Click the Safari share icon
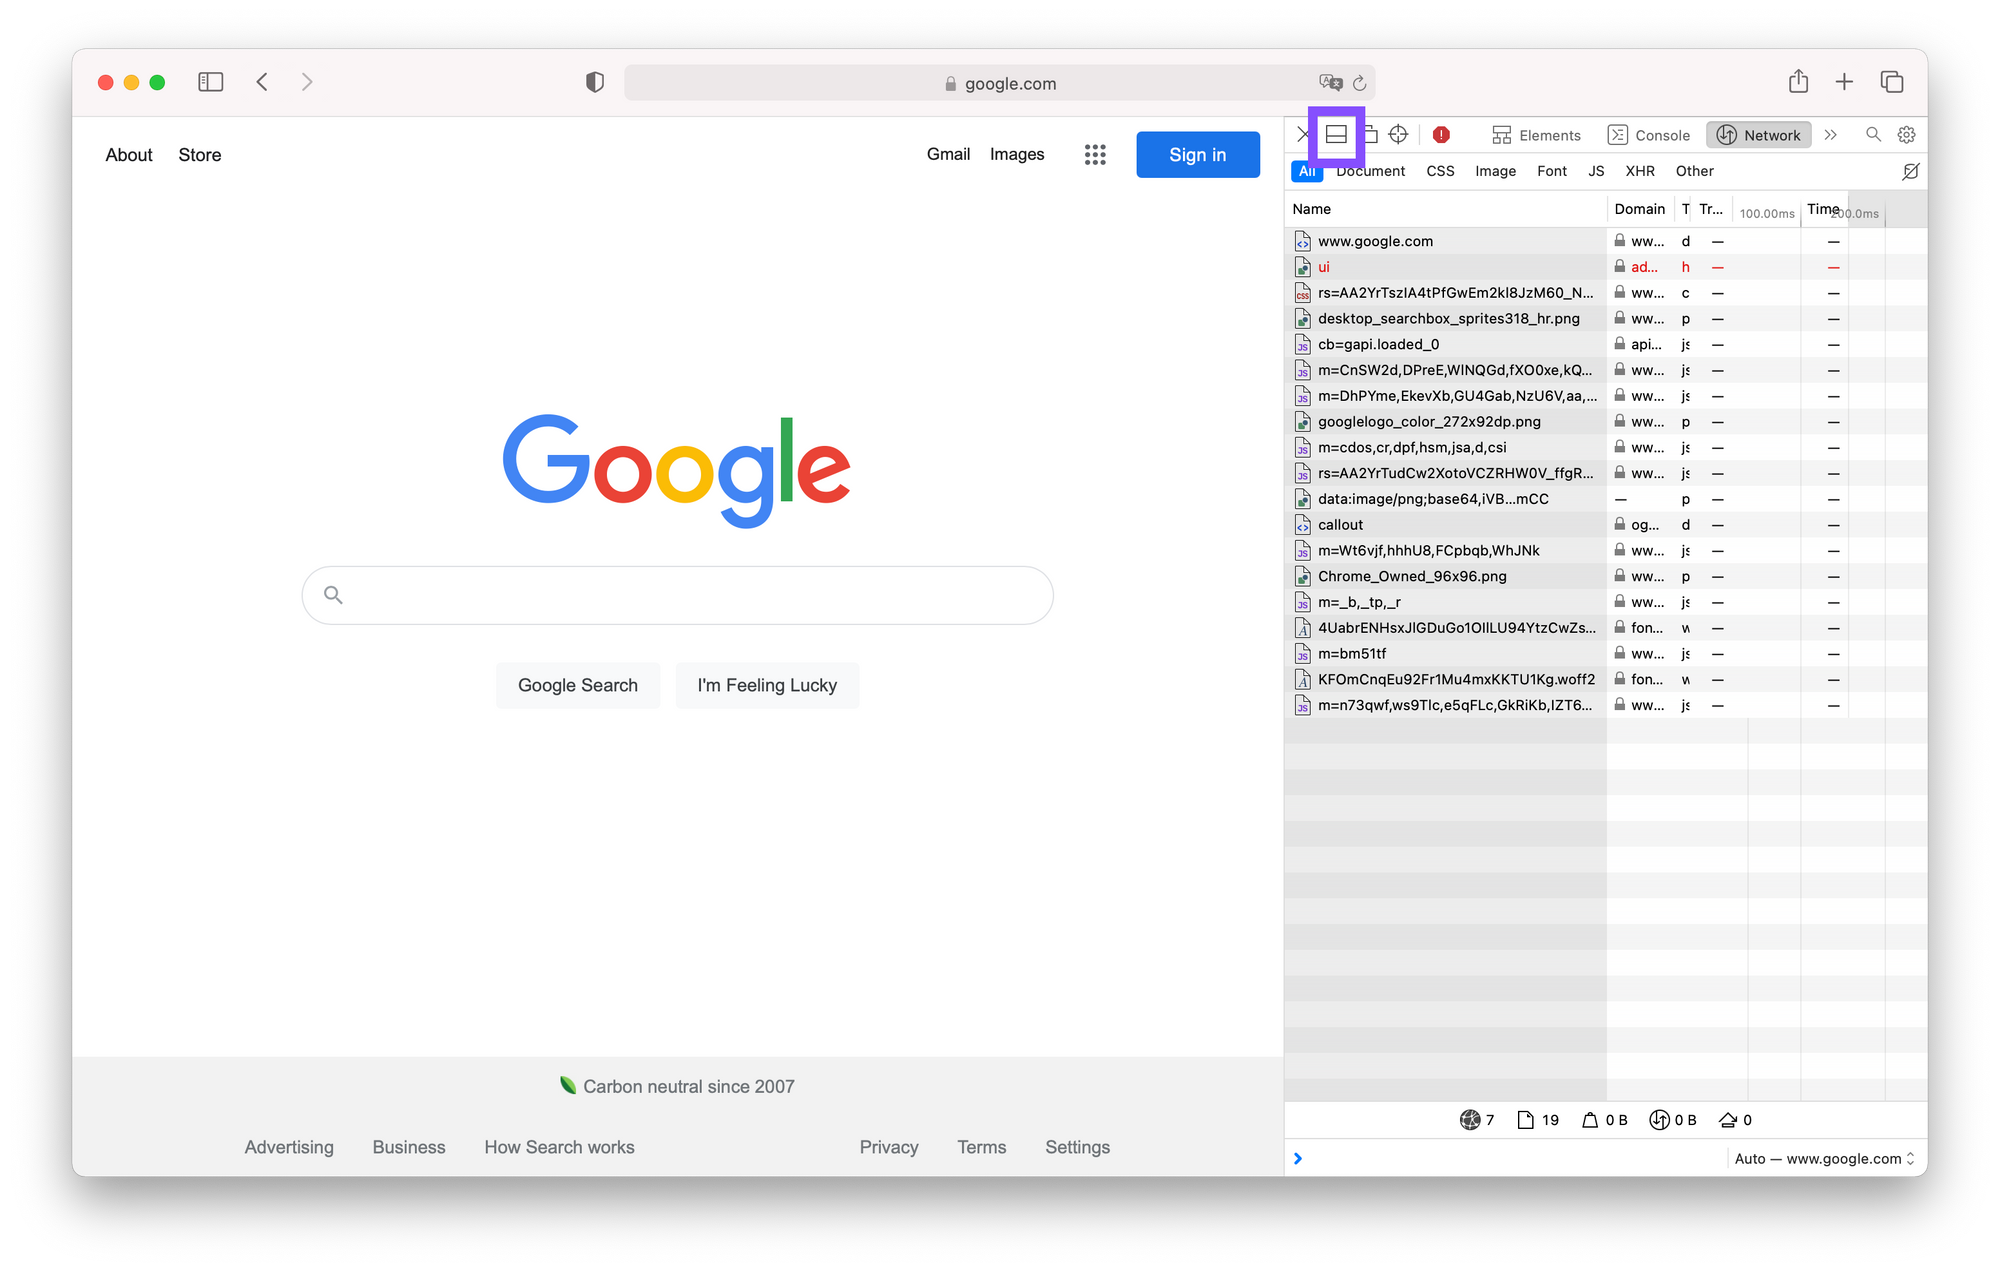 1798,82
